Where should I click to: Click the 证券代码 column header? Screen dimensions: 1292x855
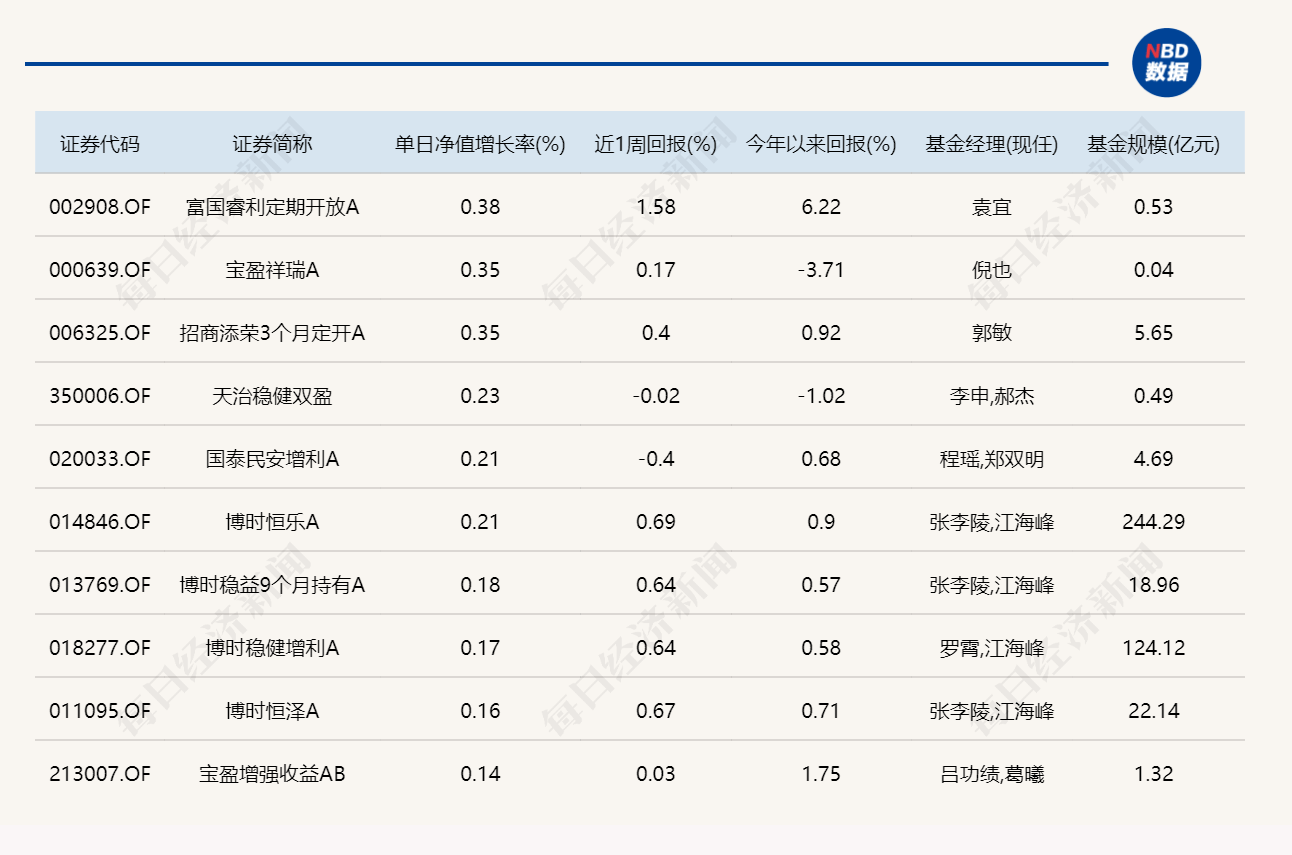(x=100, y=144)
